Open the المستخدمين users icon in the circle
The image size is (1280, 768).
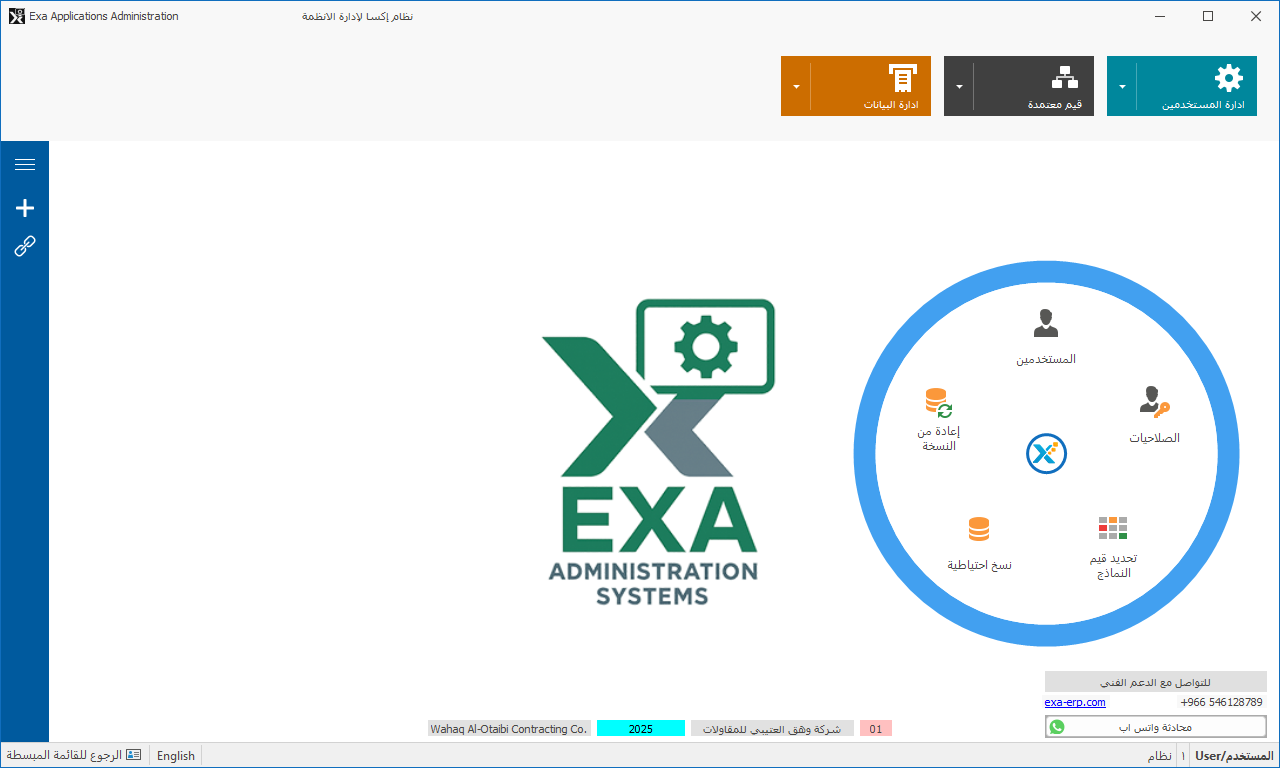[1046, 322]
